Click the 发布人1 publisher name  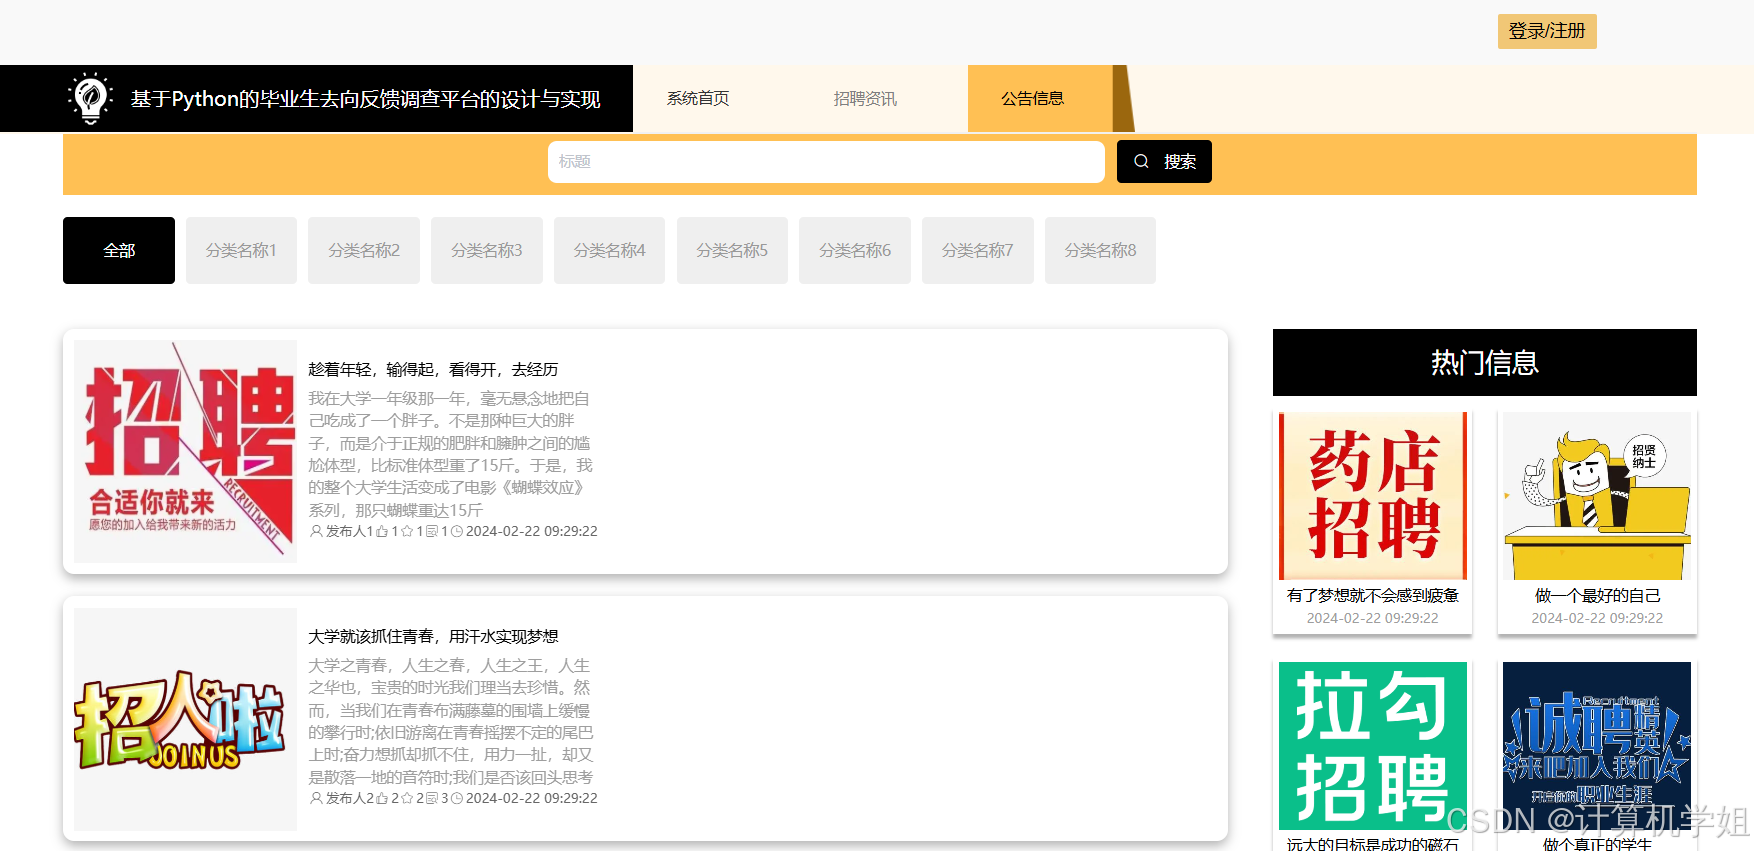pos(350,532)
